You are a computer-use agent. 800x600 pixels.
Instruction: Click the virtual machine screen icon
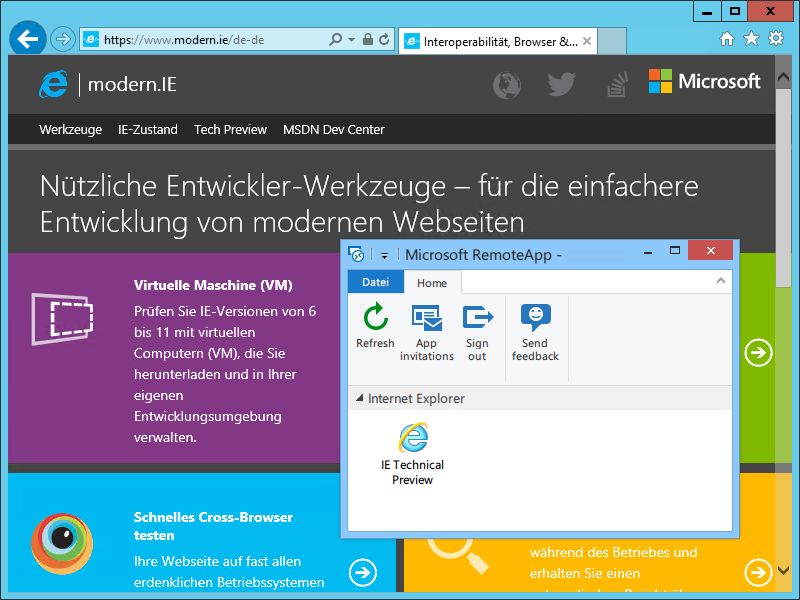[x=62, y=319]
